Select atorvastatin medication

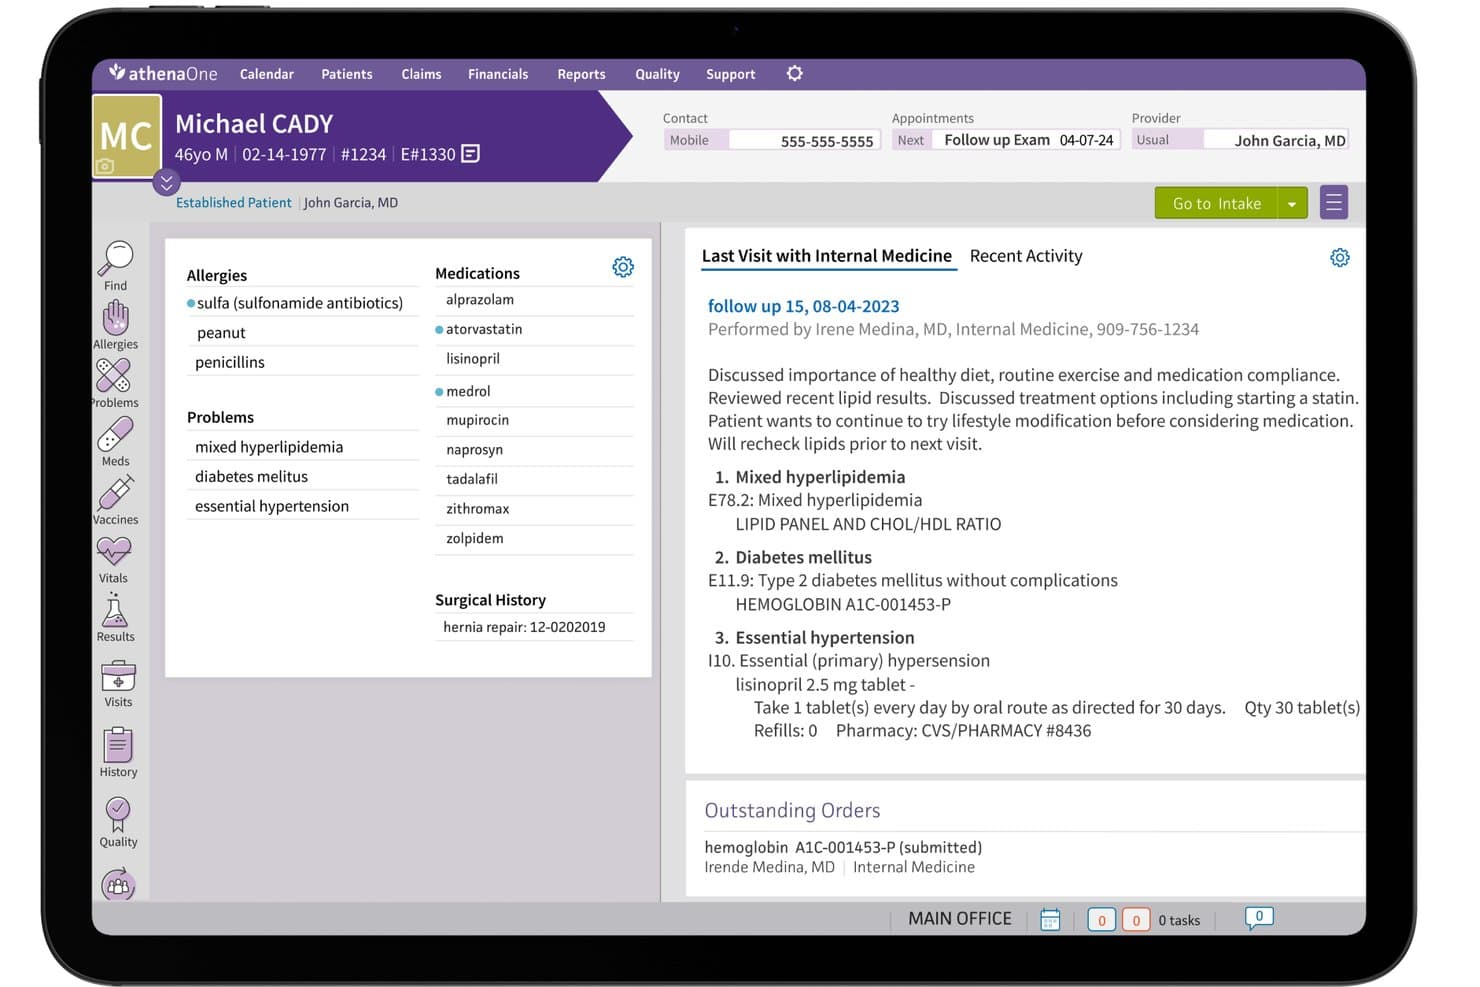tap(534, 329)
